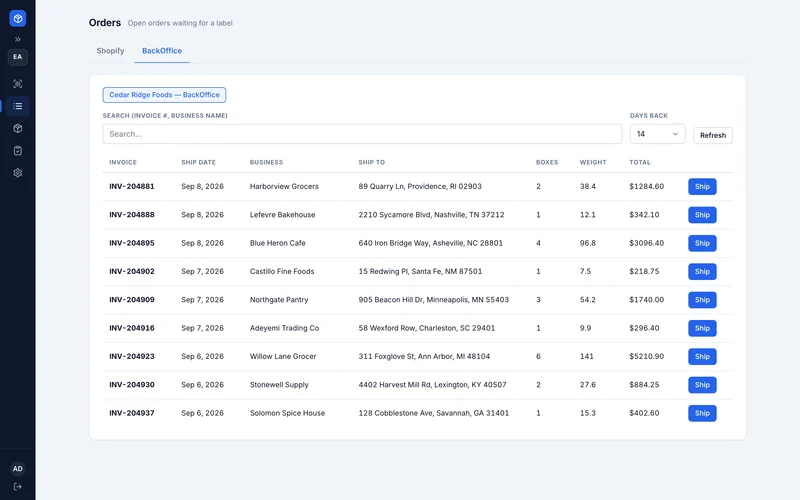This screenshot has height=500, width=800.
Task: Ship invoice INV-204888
Action: pyautogui.click(x=702, y=215)
